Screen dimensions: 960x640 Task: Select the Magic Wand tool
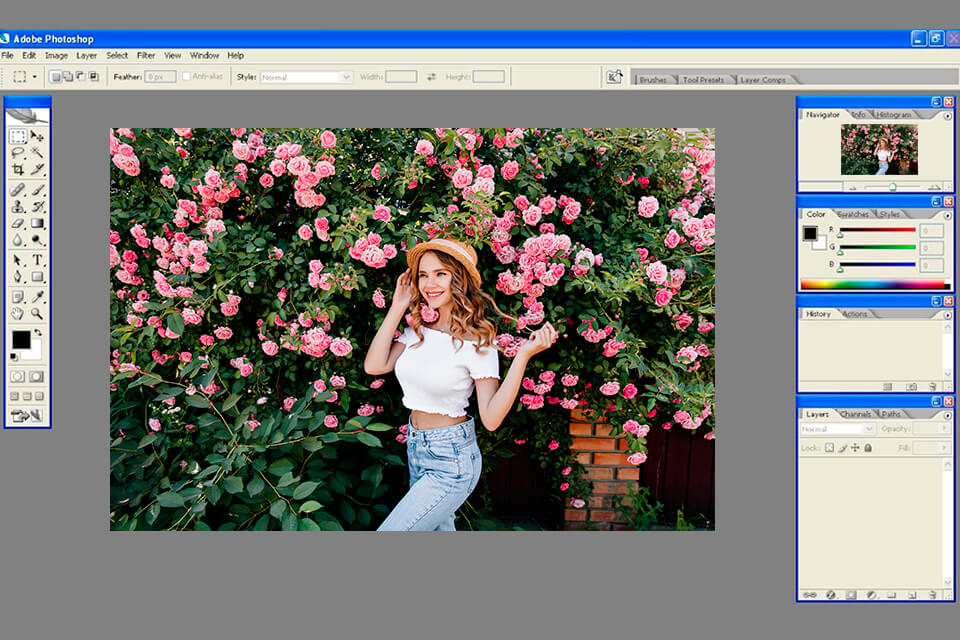pyautogui.click(x=38, y=153)
